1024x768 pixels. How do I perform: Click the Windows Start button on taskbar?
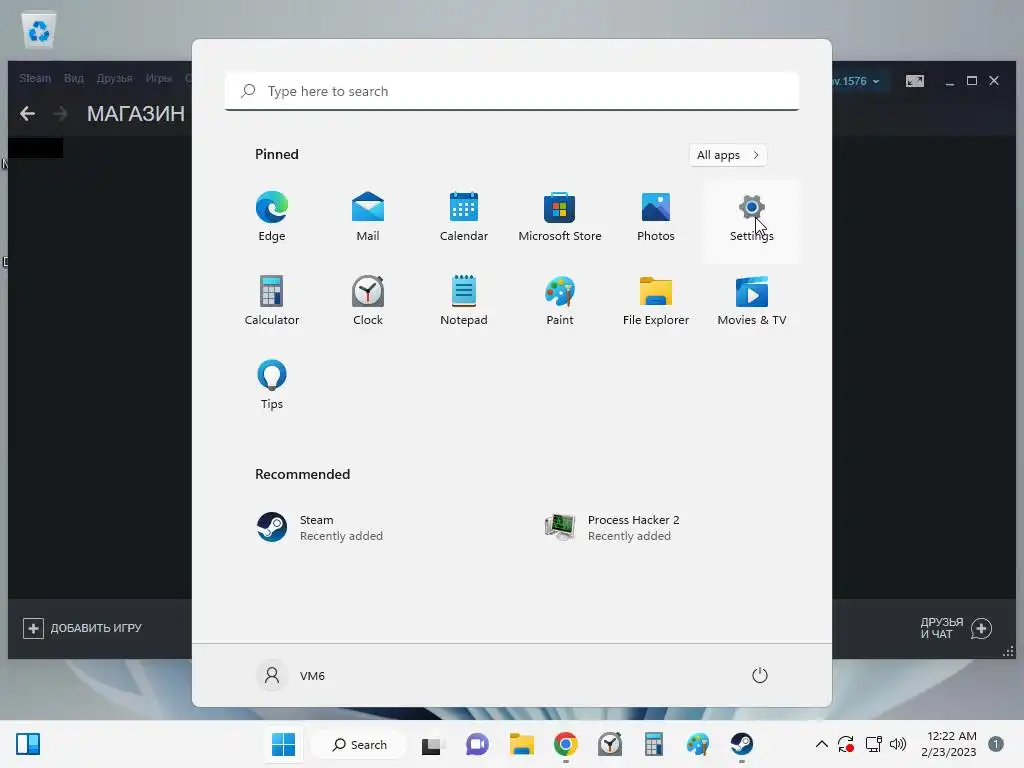pos(283,744)
